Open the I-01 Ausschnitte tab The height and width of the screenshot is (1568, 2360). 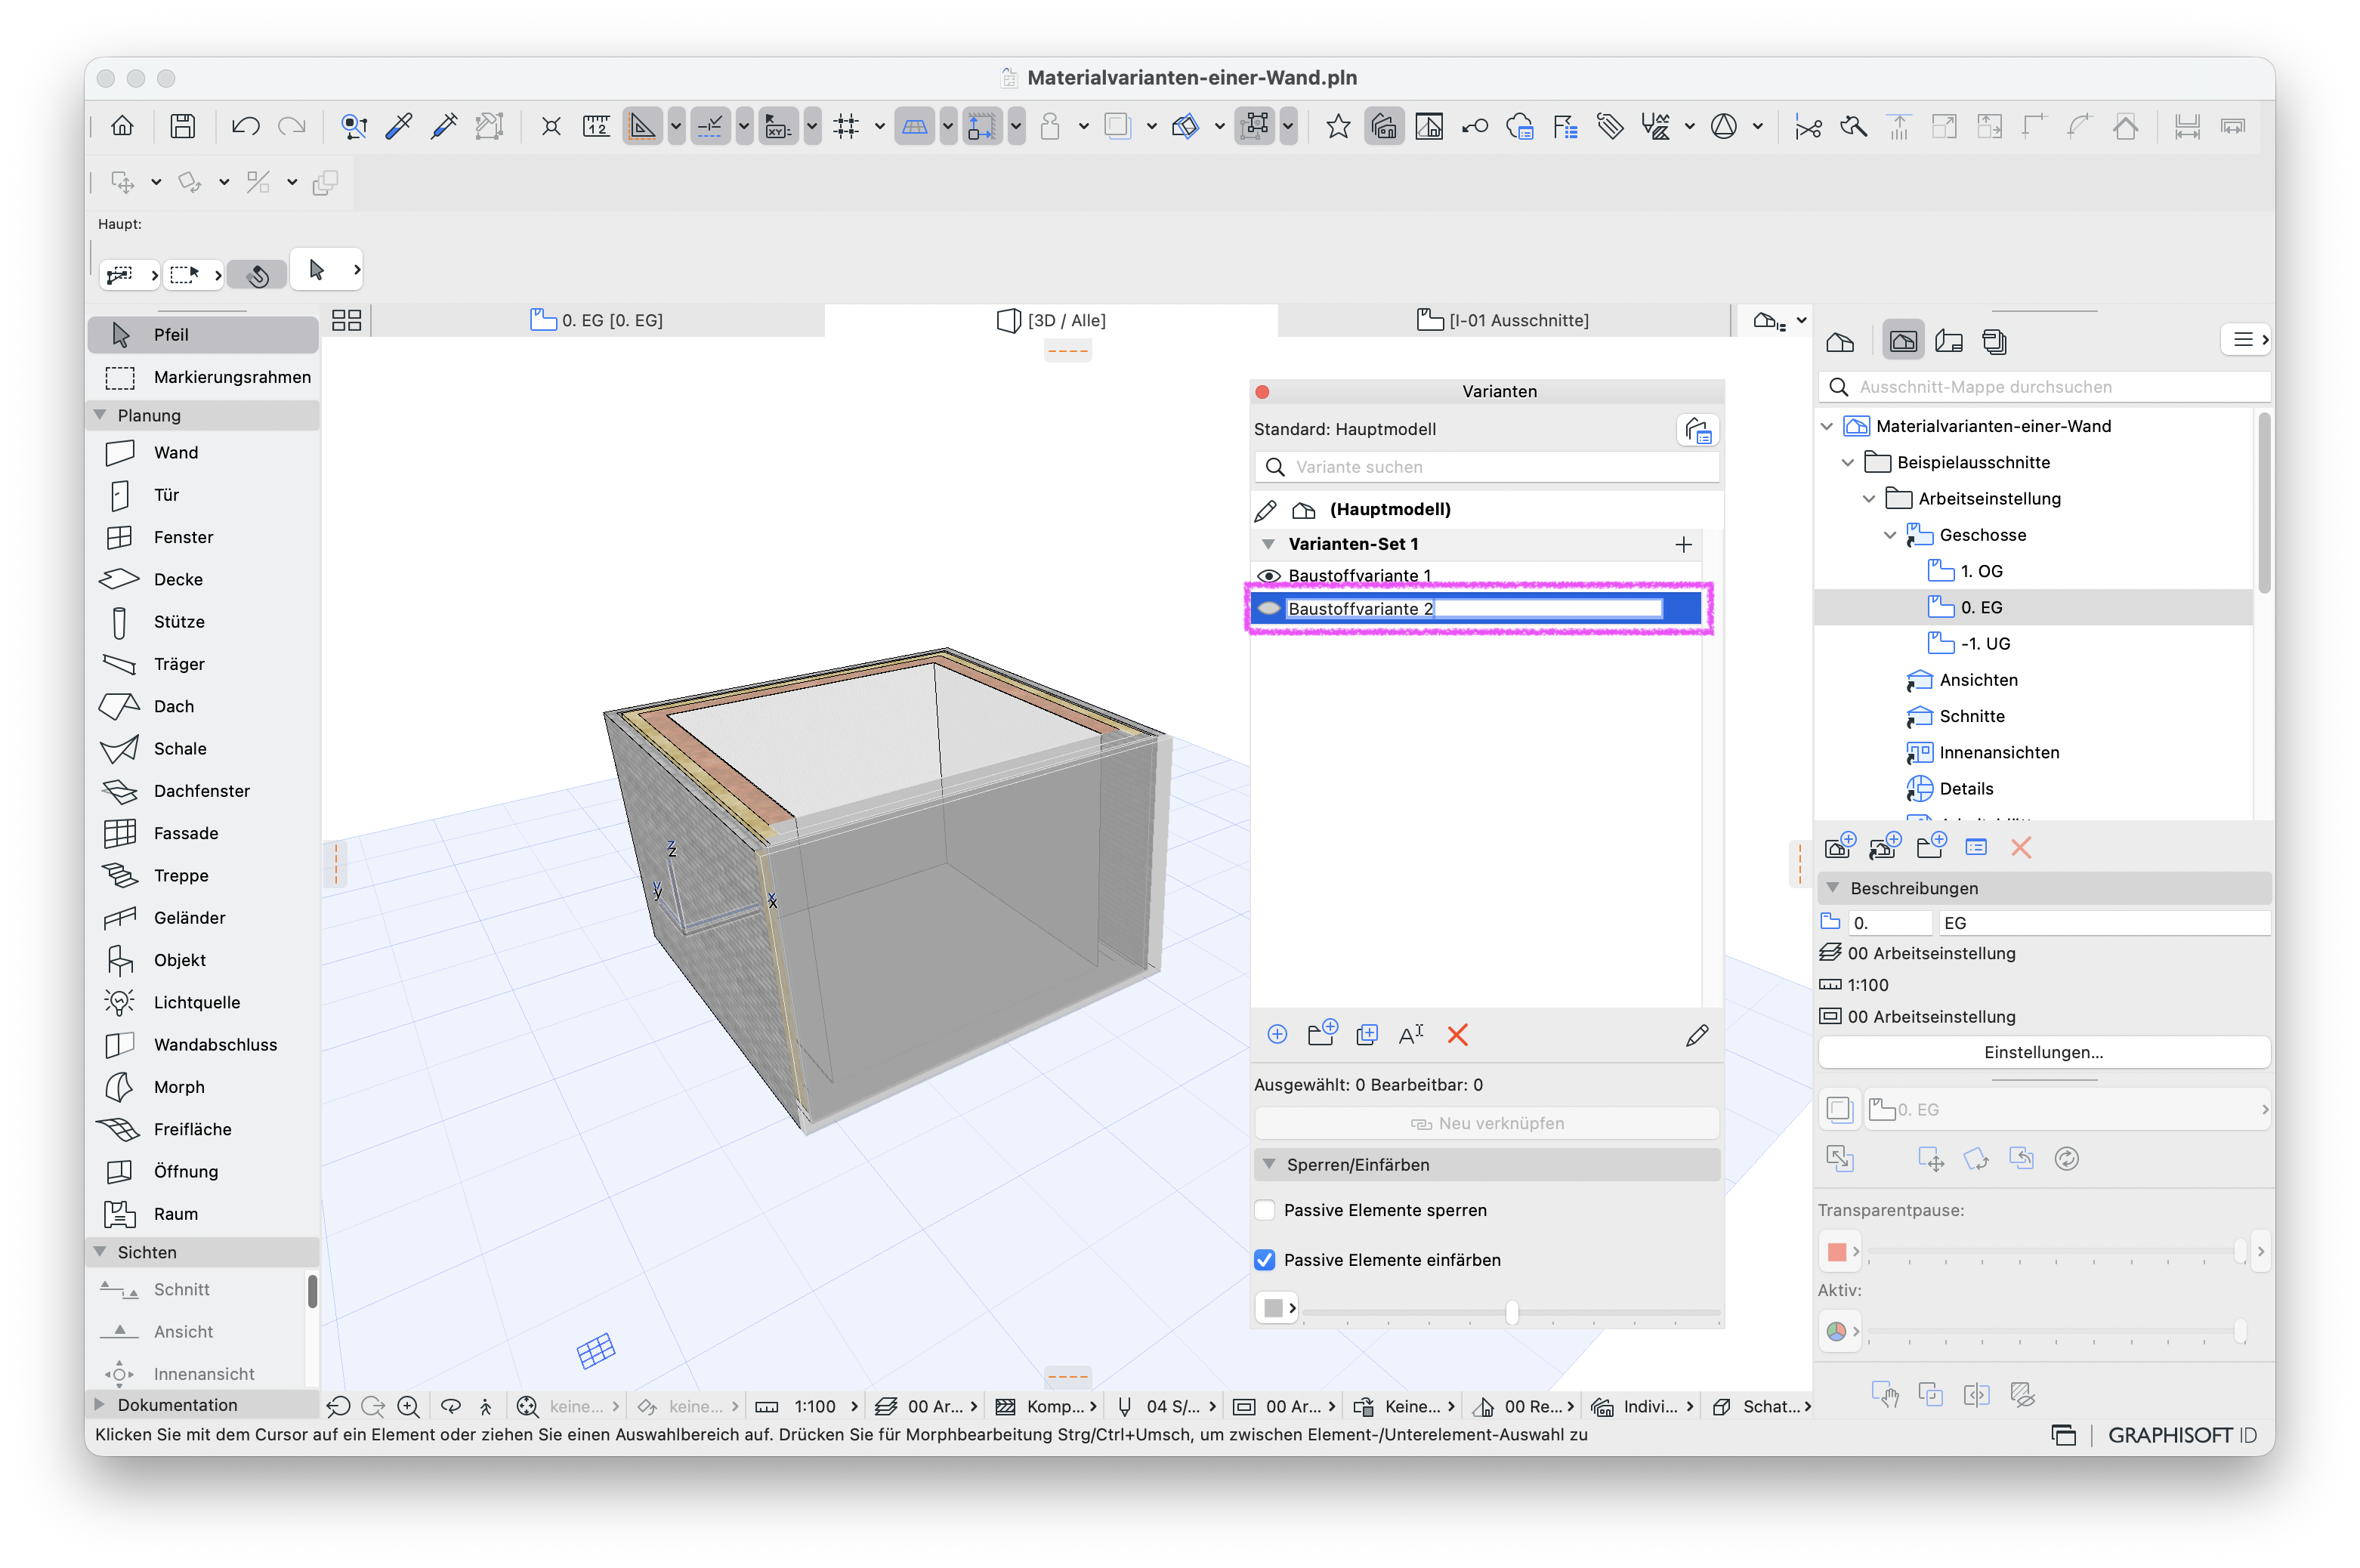tap(1503, 320)
